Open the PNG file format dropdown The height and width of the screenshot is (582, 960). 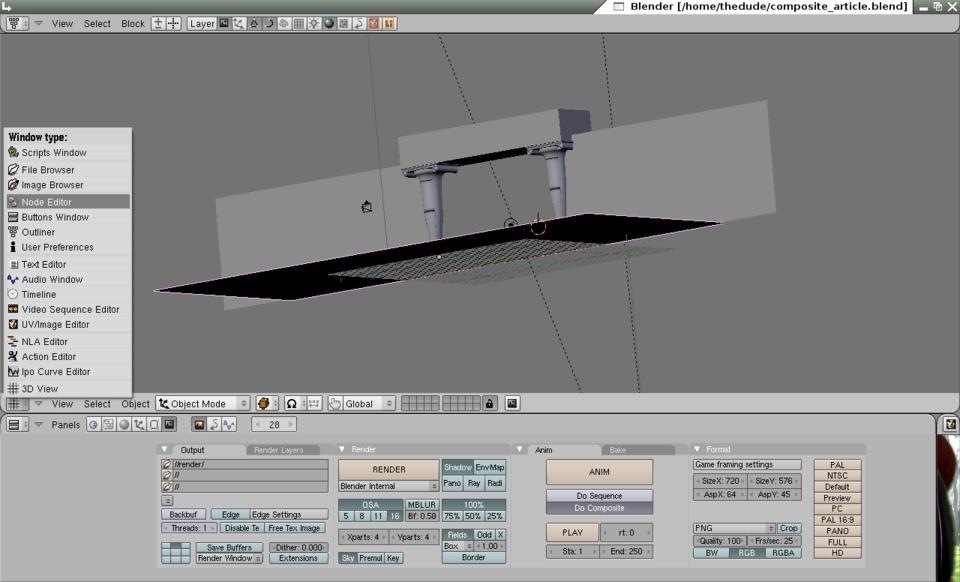tap(734, 528)
